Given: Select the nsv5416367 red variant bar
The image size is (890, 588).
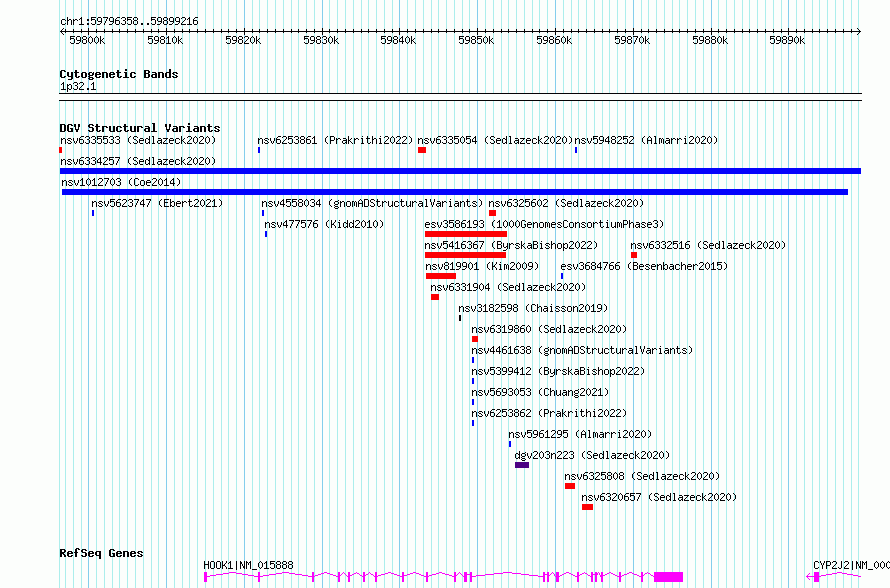Looking at the screenshot, I should pyautogui.click(x=465, y=255).
